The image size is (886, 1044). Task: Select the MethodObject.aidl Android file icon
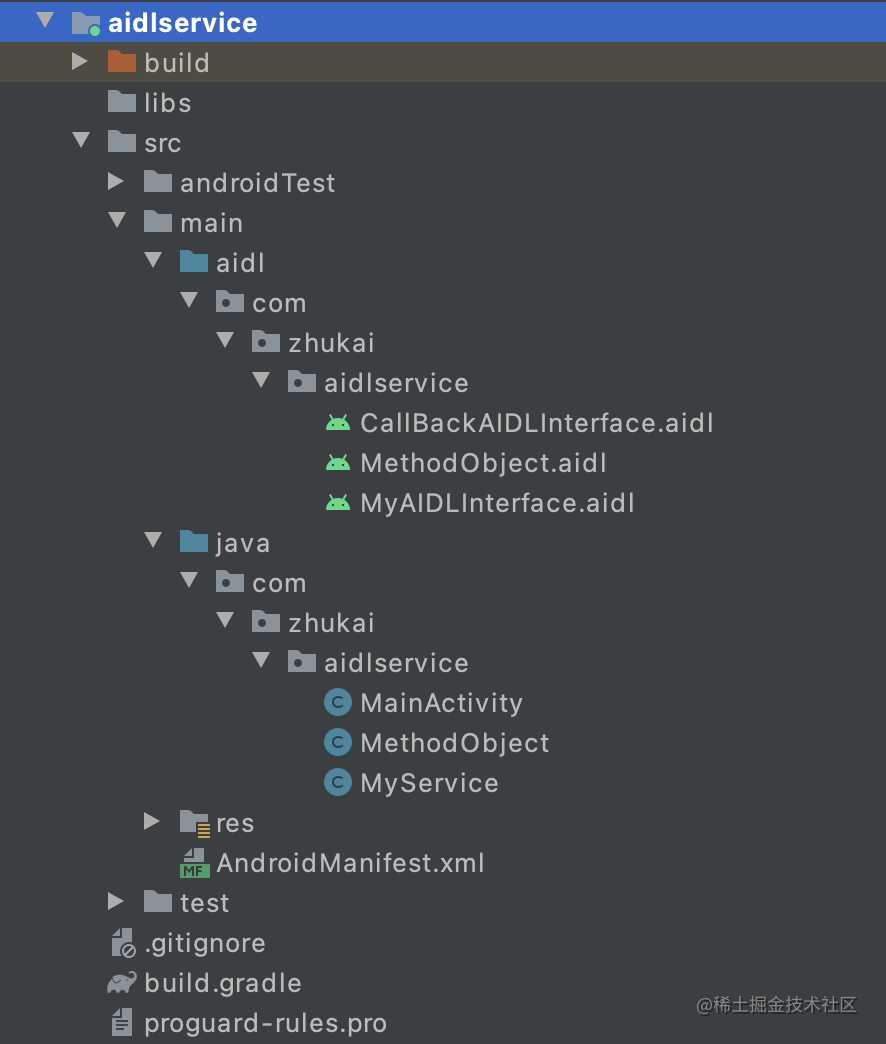[x=338, y=462]
